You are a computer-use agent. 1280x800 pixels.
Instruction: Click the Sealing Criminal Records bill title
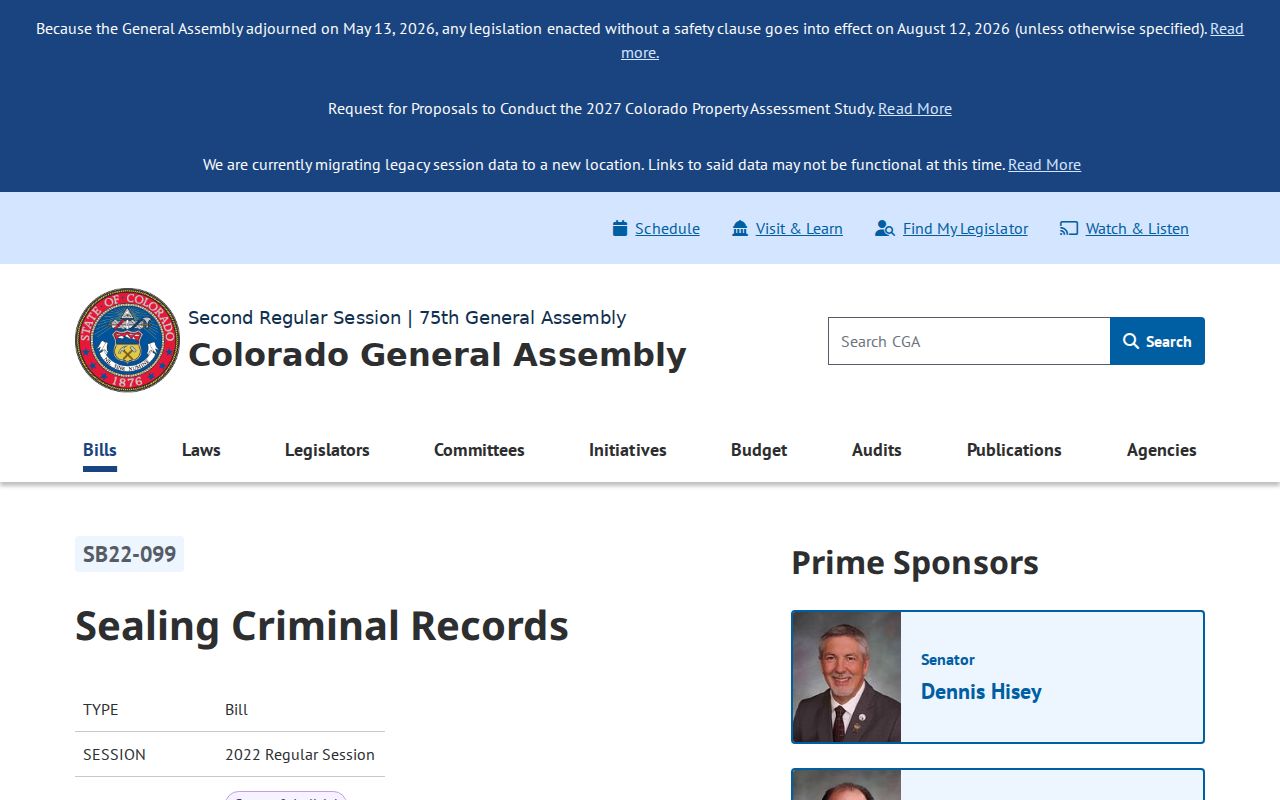click(322, 626)
